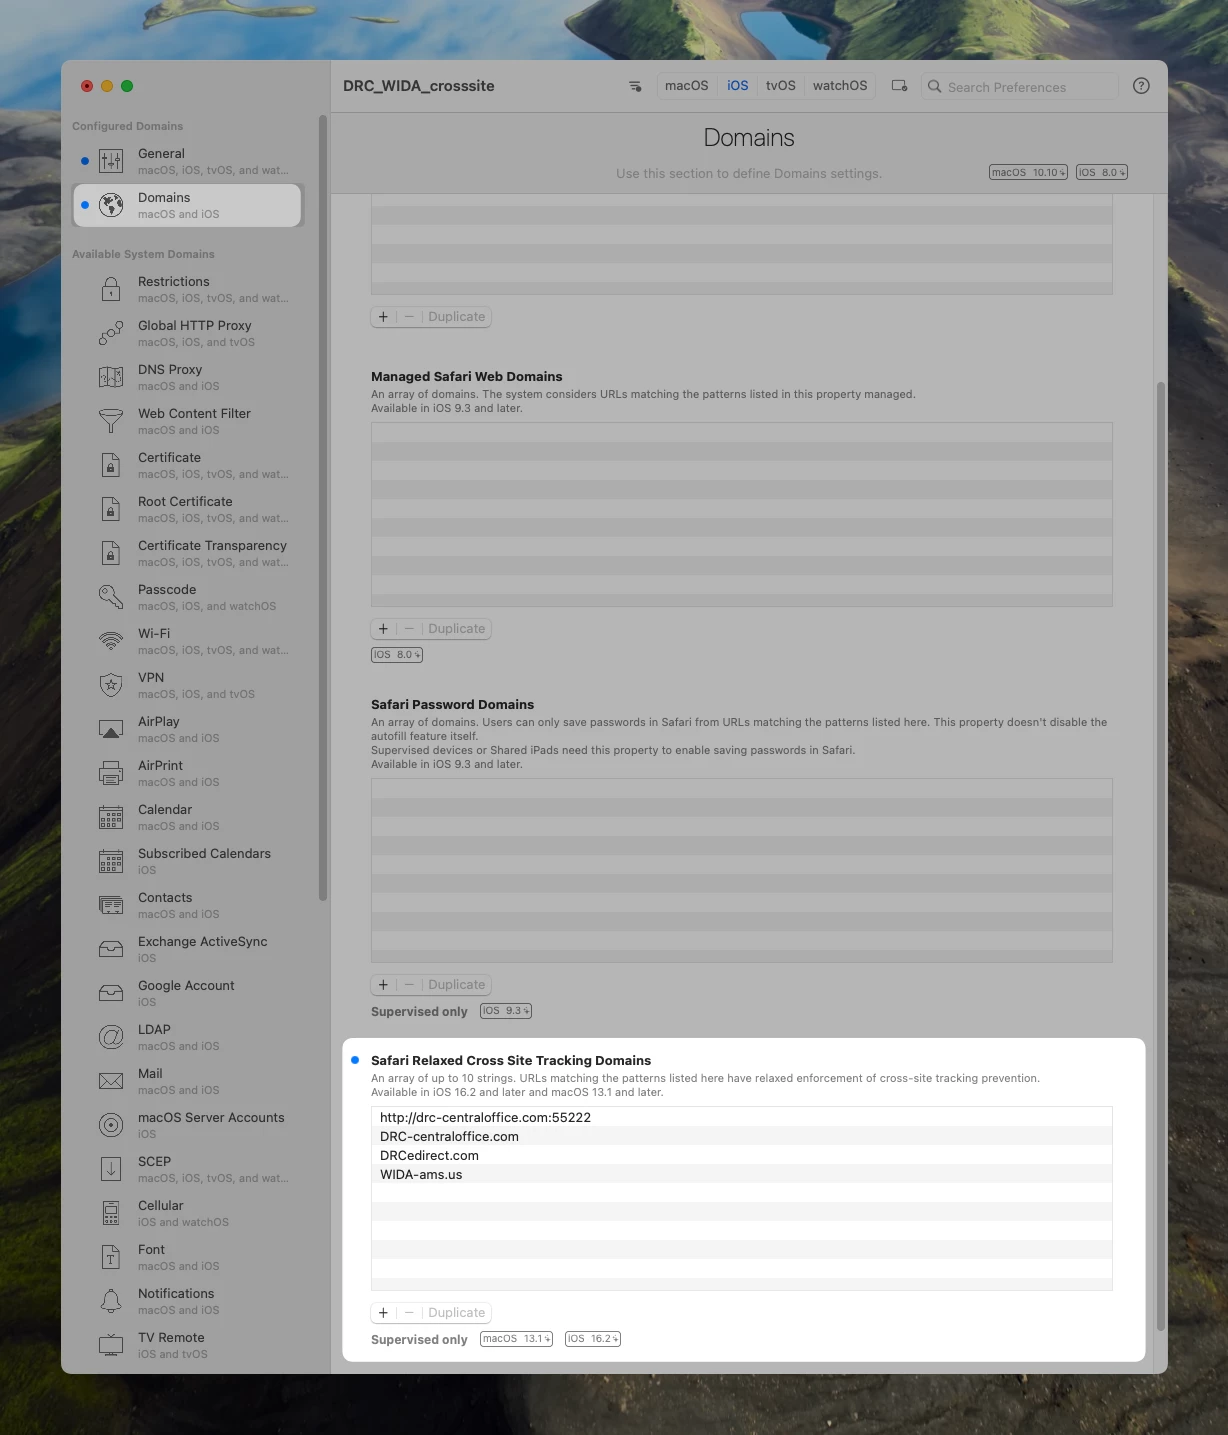The height and width of the screenshot is (1435, 1228).
Task: Toggle iOS platform filter
Action: 738,86
